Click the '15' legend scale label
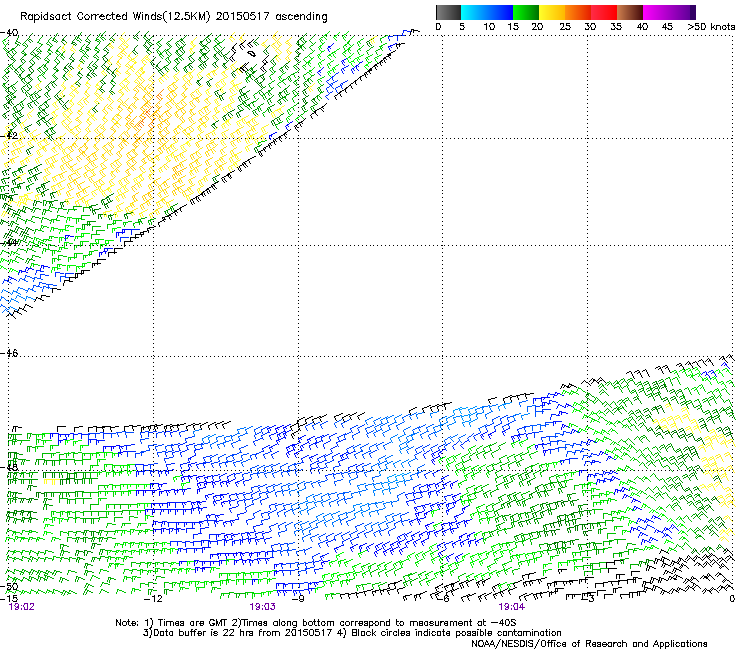This screenshot has width=740, height=650. pos(513,27)
